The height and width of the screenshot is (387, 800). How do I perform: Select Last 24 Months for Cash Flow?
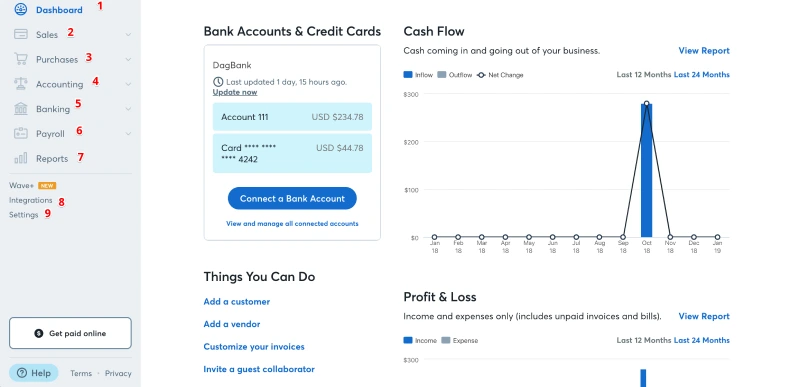[702, 74]
